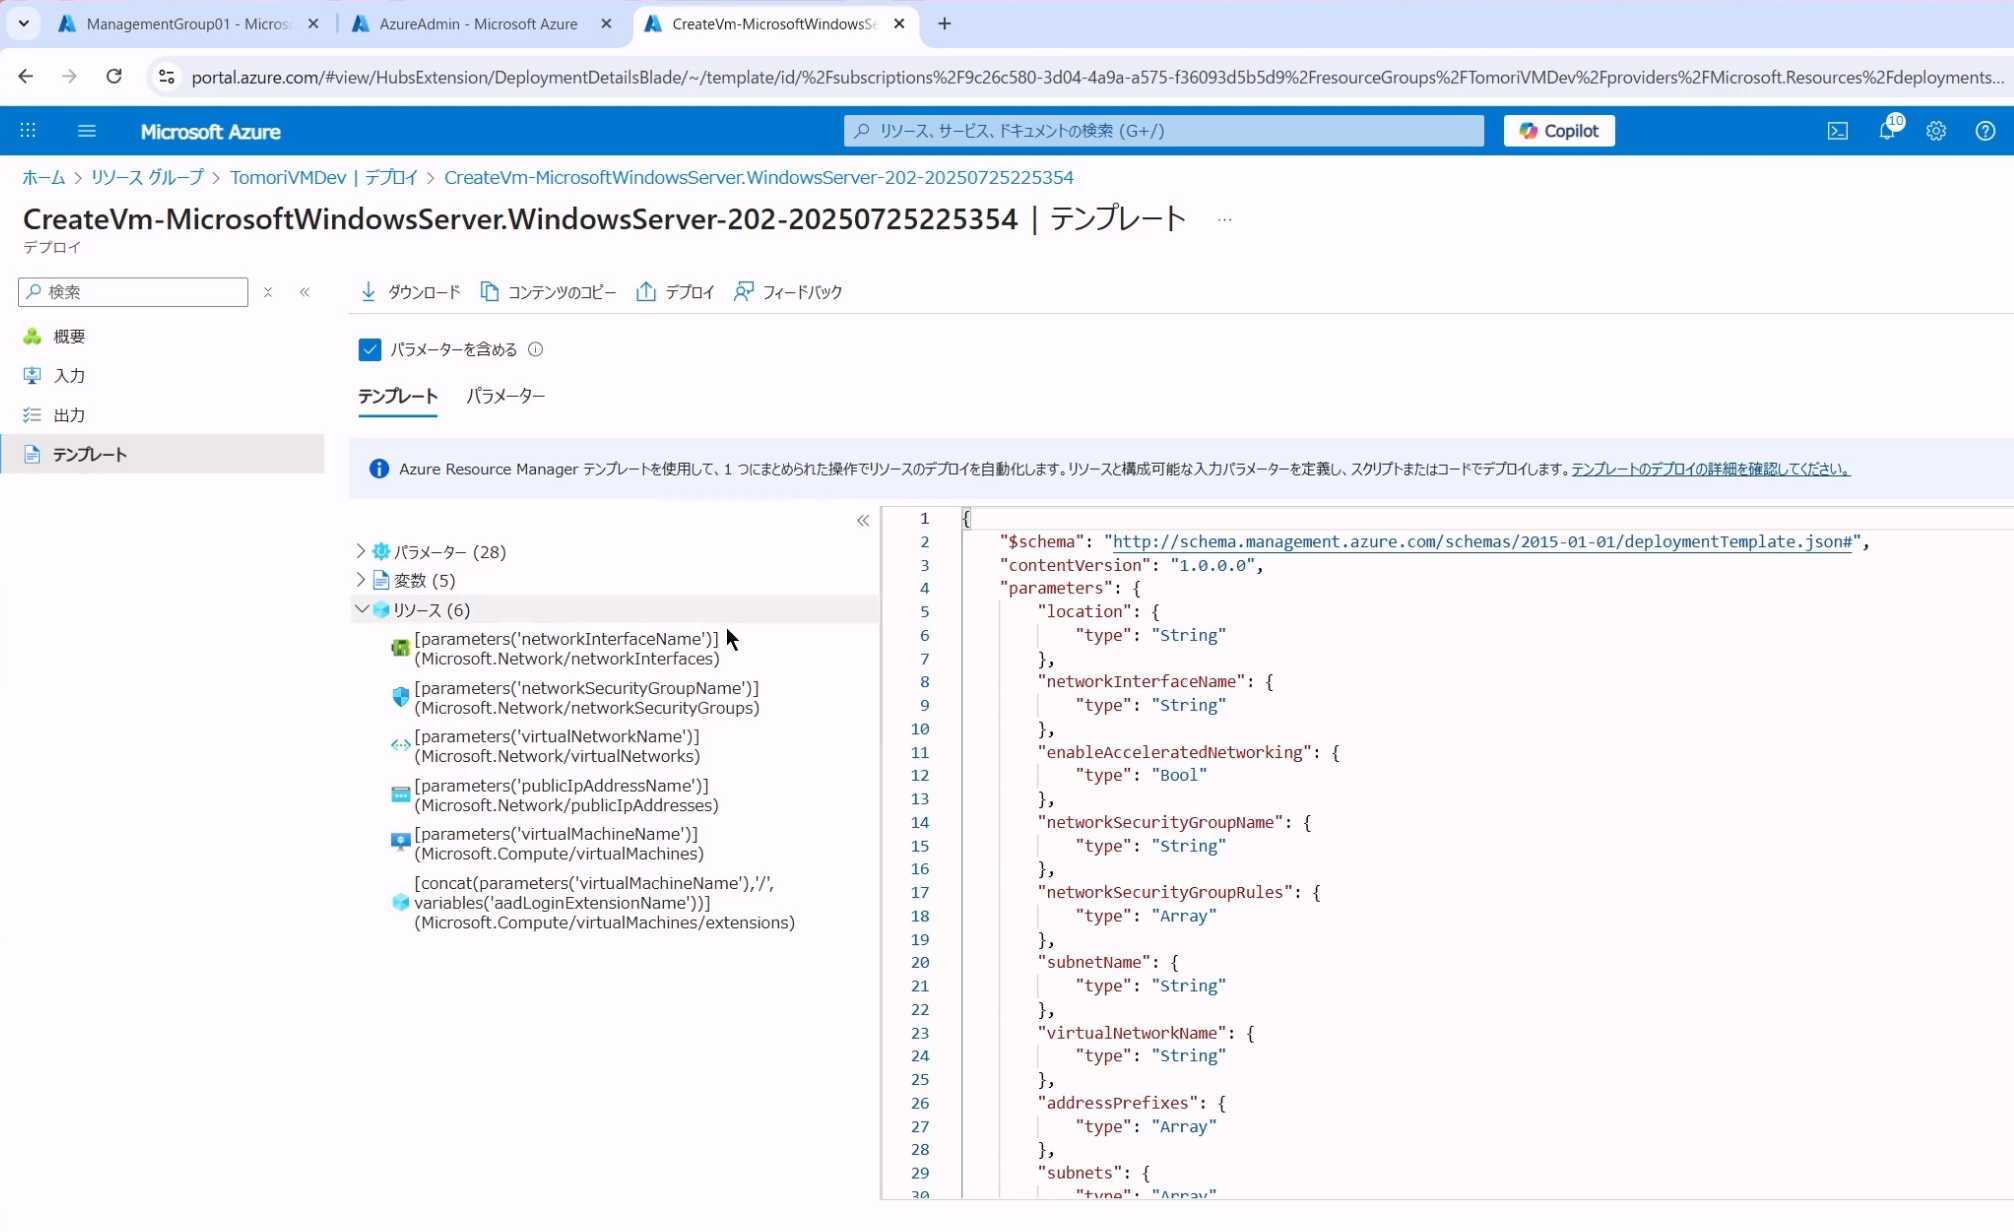2014x1232 pixels.
Task: Click the ダウンロード download button
Action: 410,292
